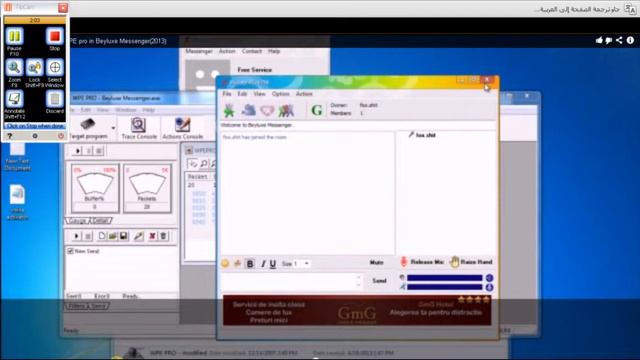This screenshot has width=640, height=360.
Task: Delete send entry red X icon
Action: point(152,236)
